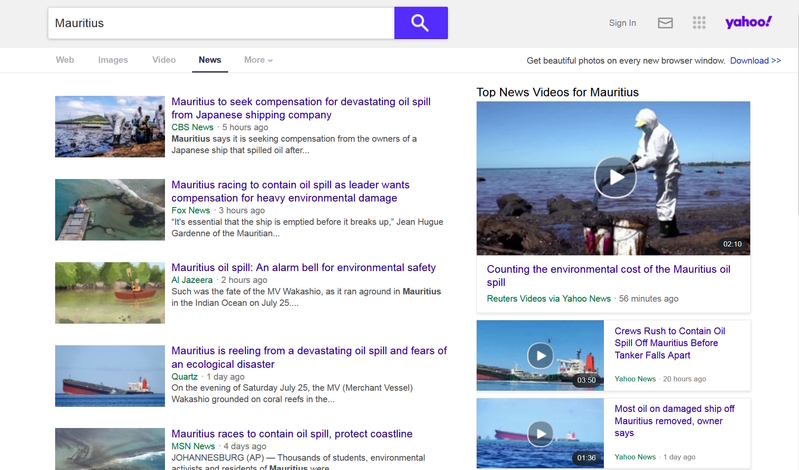The height and width of the screenshot is (470, 799).
Task: Open thumbnail of workers cleaning oil on shore
Action: click(x=110, y=126)
